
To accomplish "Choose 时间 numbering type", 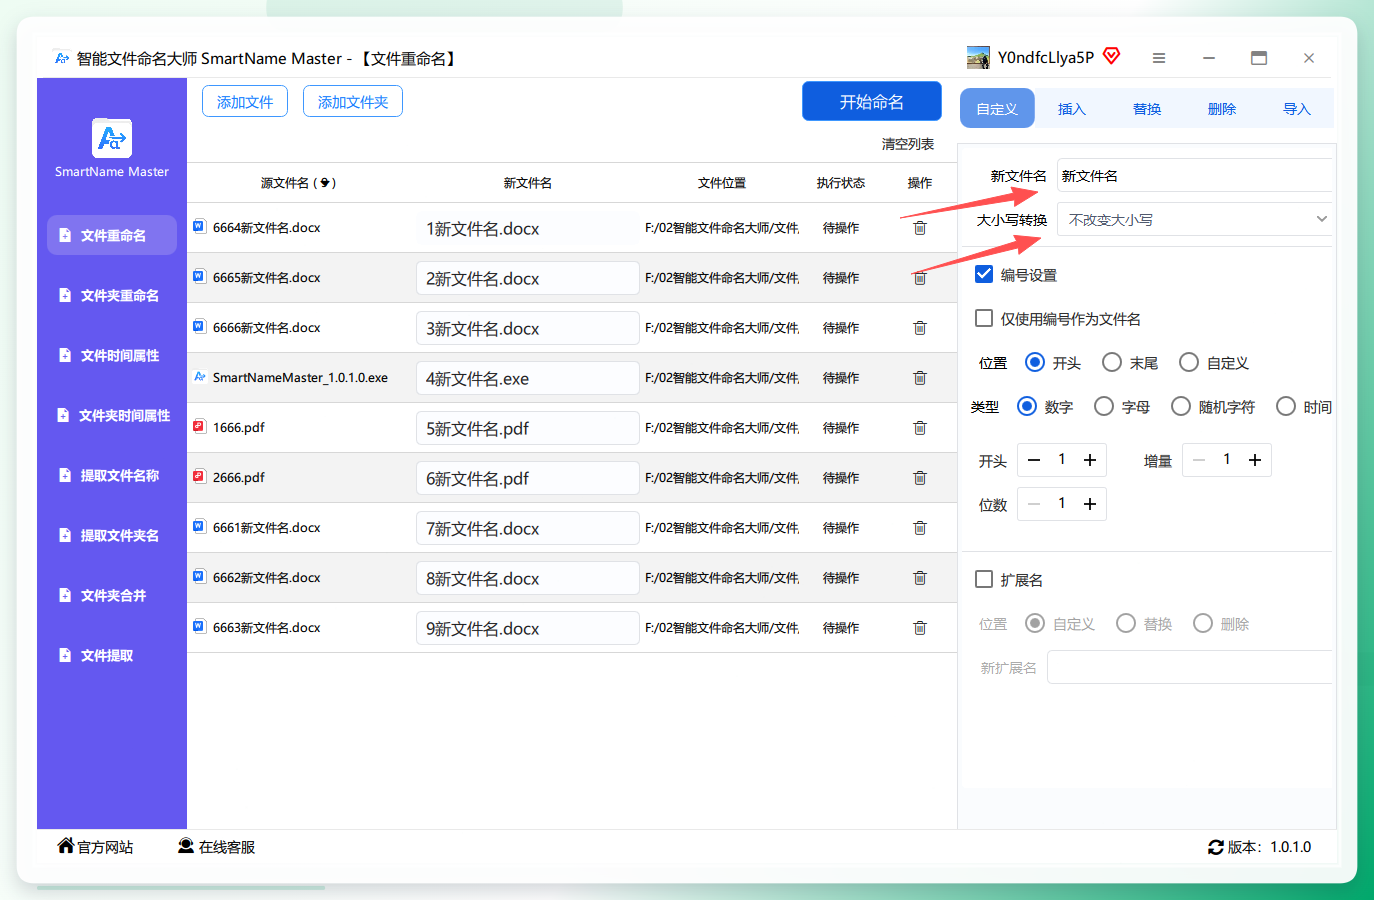I will tap(1286, 406).
